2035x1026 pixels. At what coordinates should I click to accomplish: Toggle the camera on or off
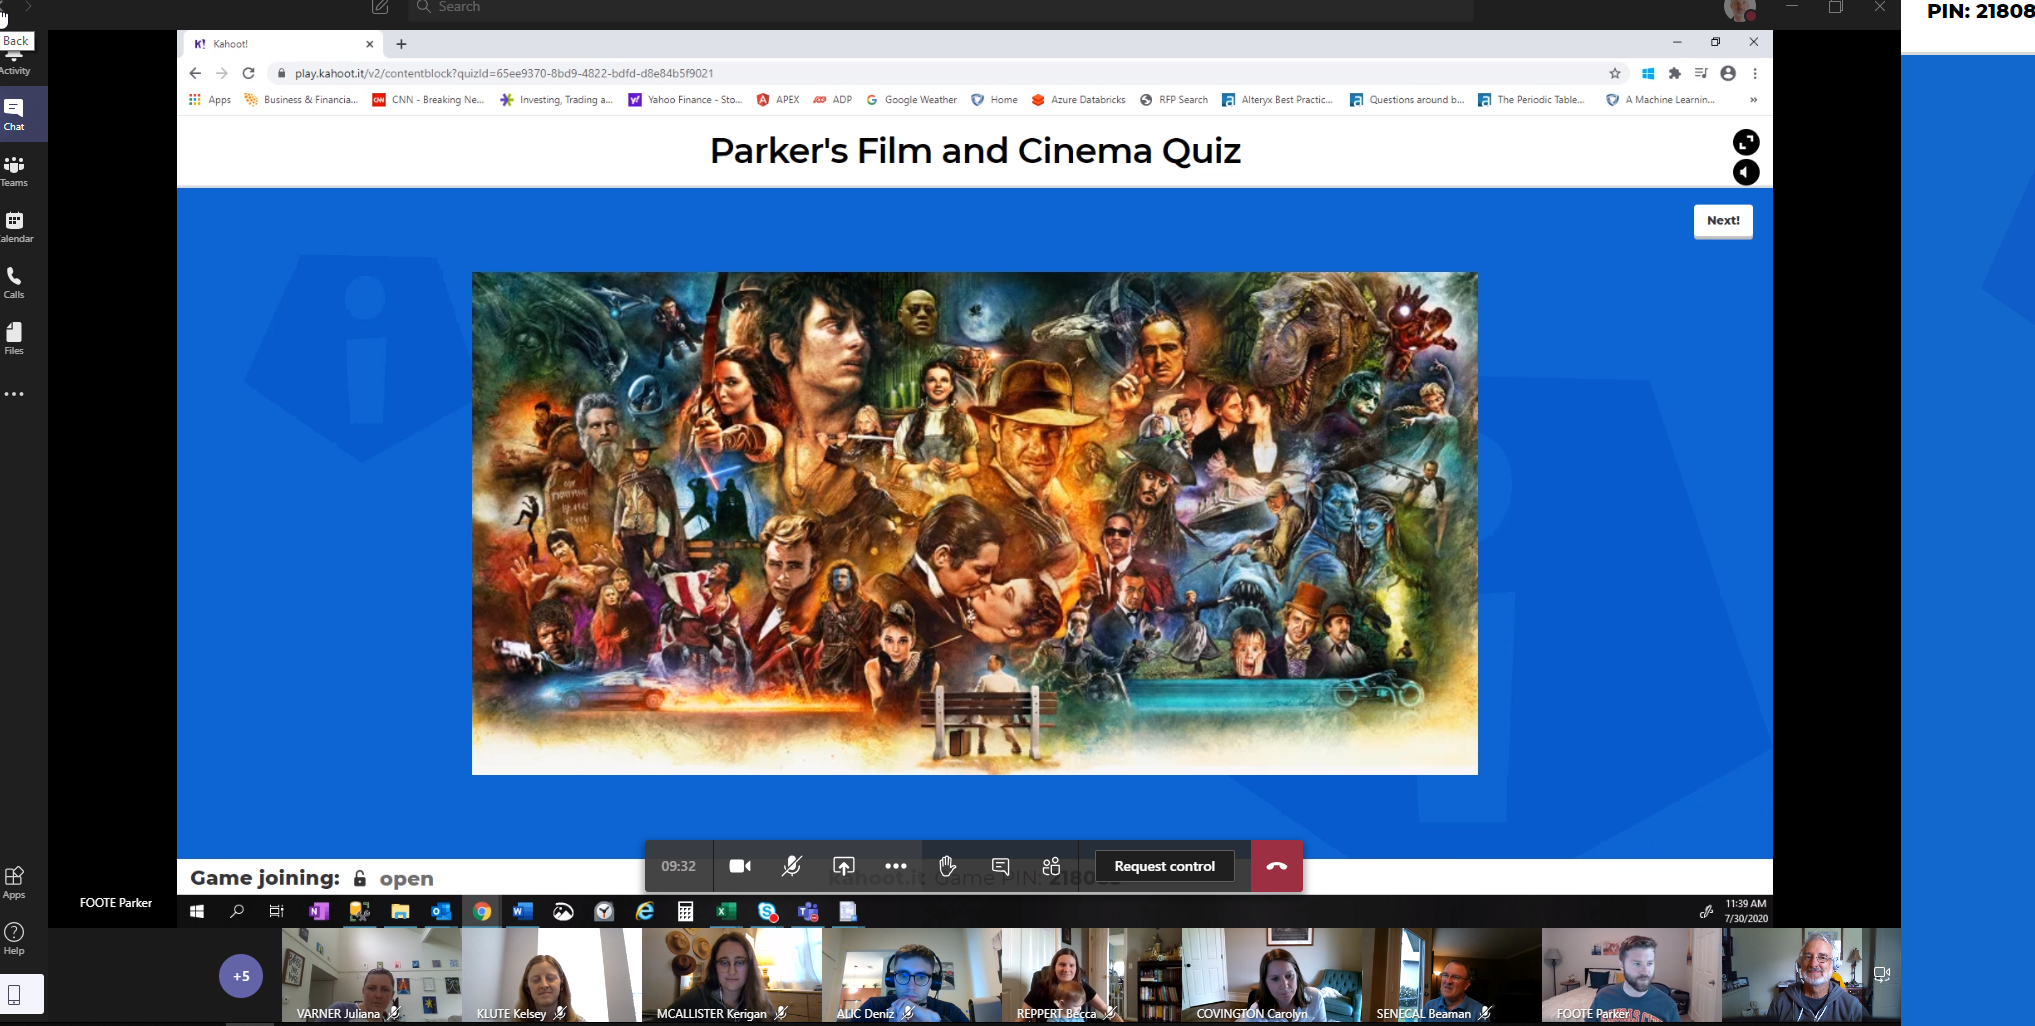740,866
